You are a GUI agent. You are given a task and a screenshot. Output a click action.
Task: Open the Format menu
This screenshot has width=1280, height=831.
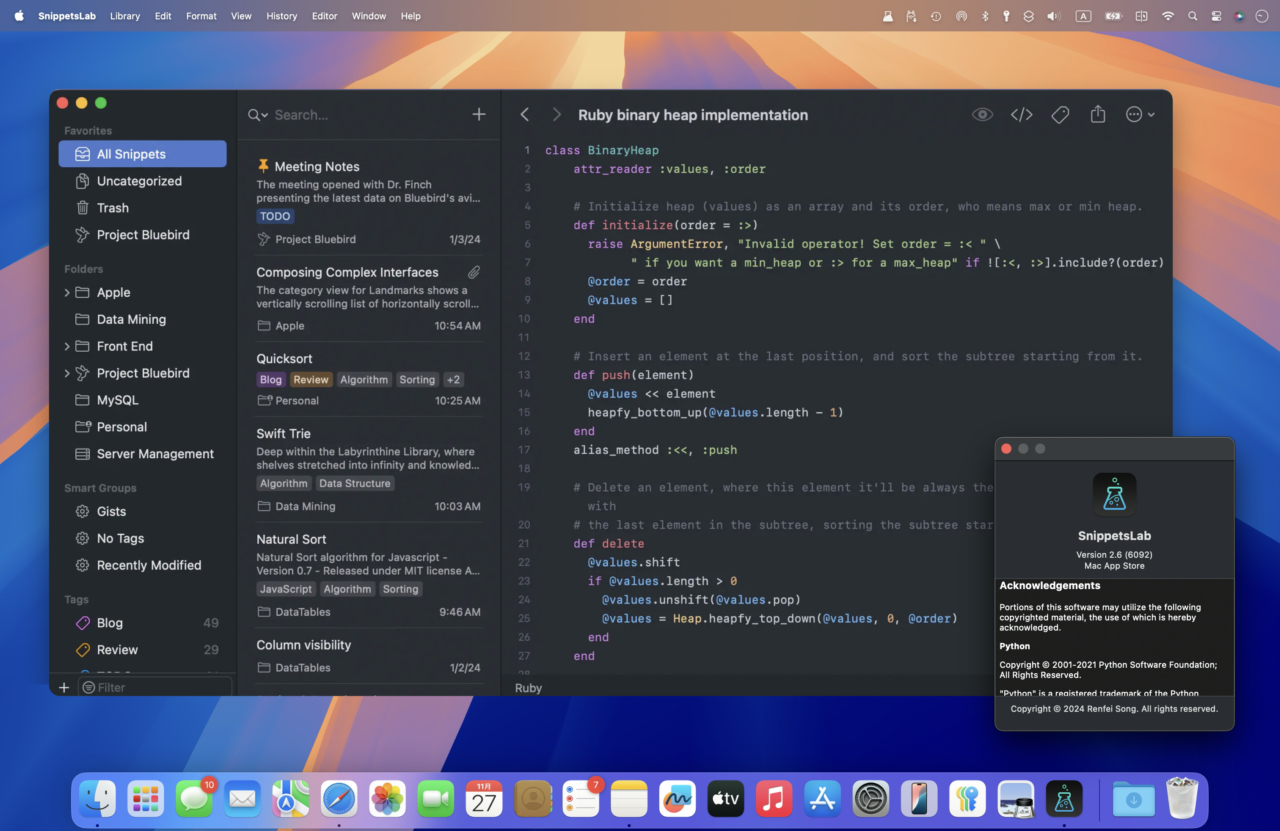coord(201,16)
